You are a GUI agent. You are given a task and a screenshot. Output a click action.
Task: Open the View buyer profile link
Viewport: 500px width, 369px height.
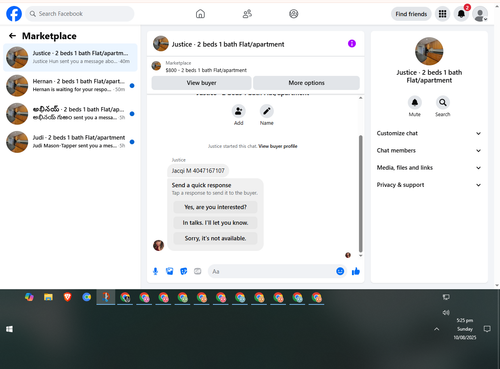tap(278, 146)
